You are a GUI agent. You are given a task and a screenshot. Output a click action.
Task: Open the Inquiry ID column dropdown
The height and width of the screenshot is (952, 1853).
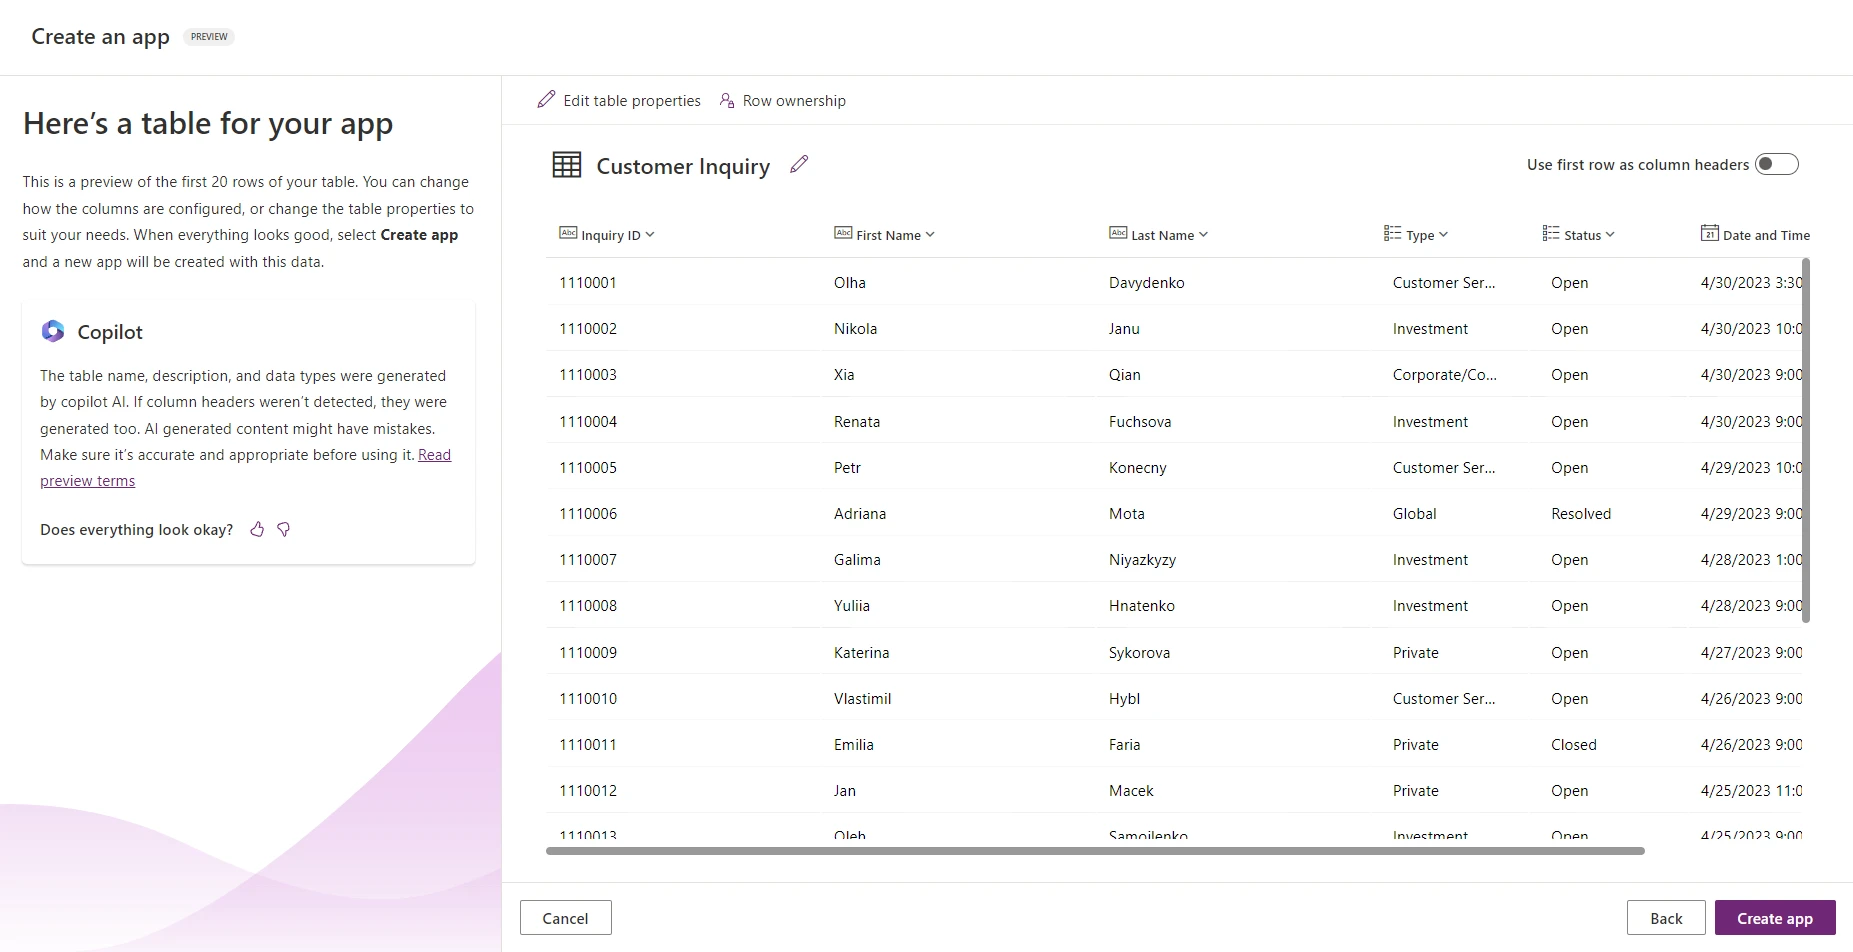(x=650, y=234)
